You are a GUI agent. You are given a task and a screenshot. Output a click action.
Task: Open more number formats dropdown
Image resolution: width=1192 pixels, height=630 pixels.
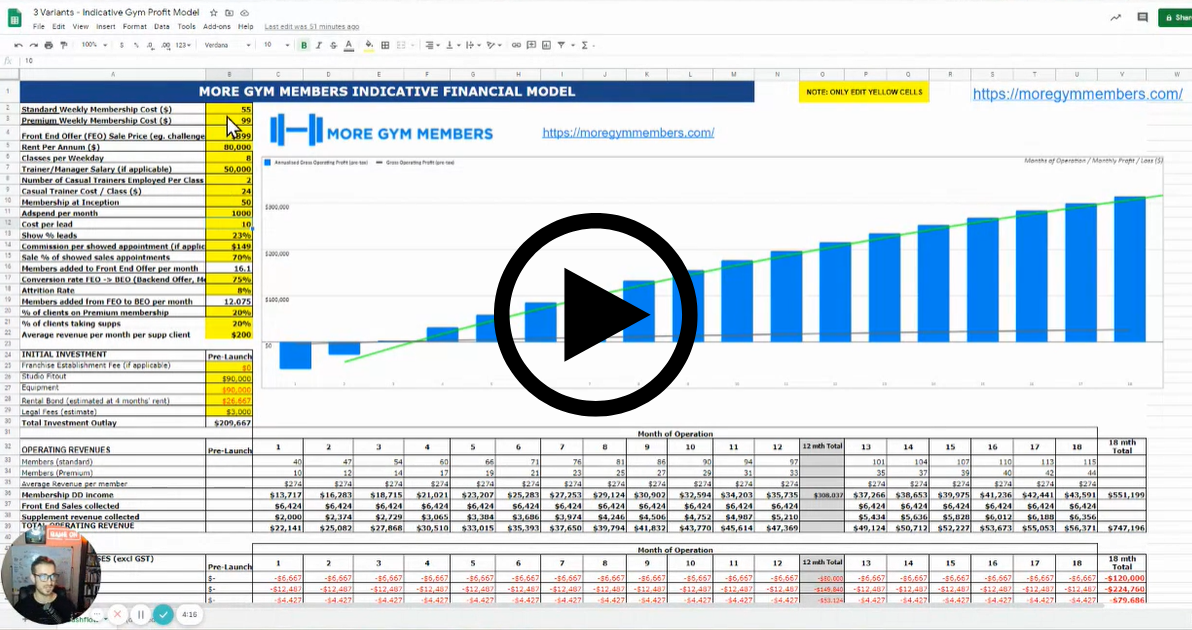[x=182, y=46]
